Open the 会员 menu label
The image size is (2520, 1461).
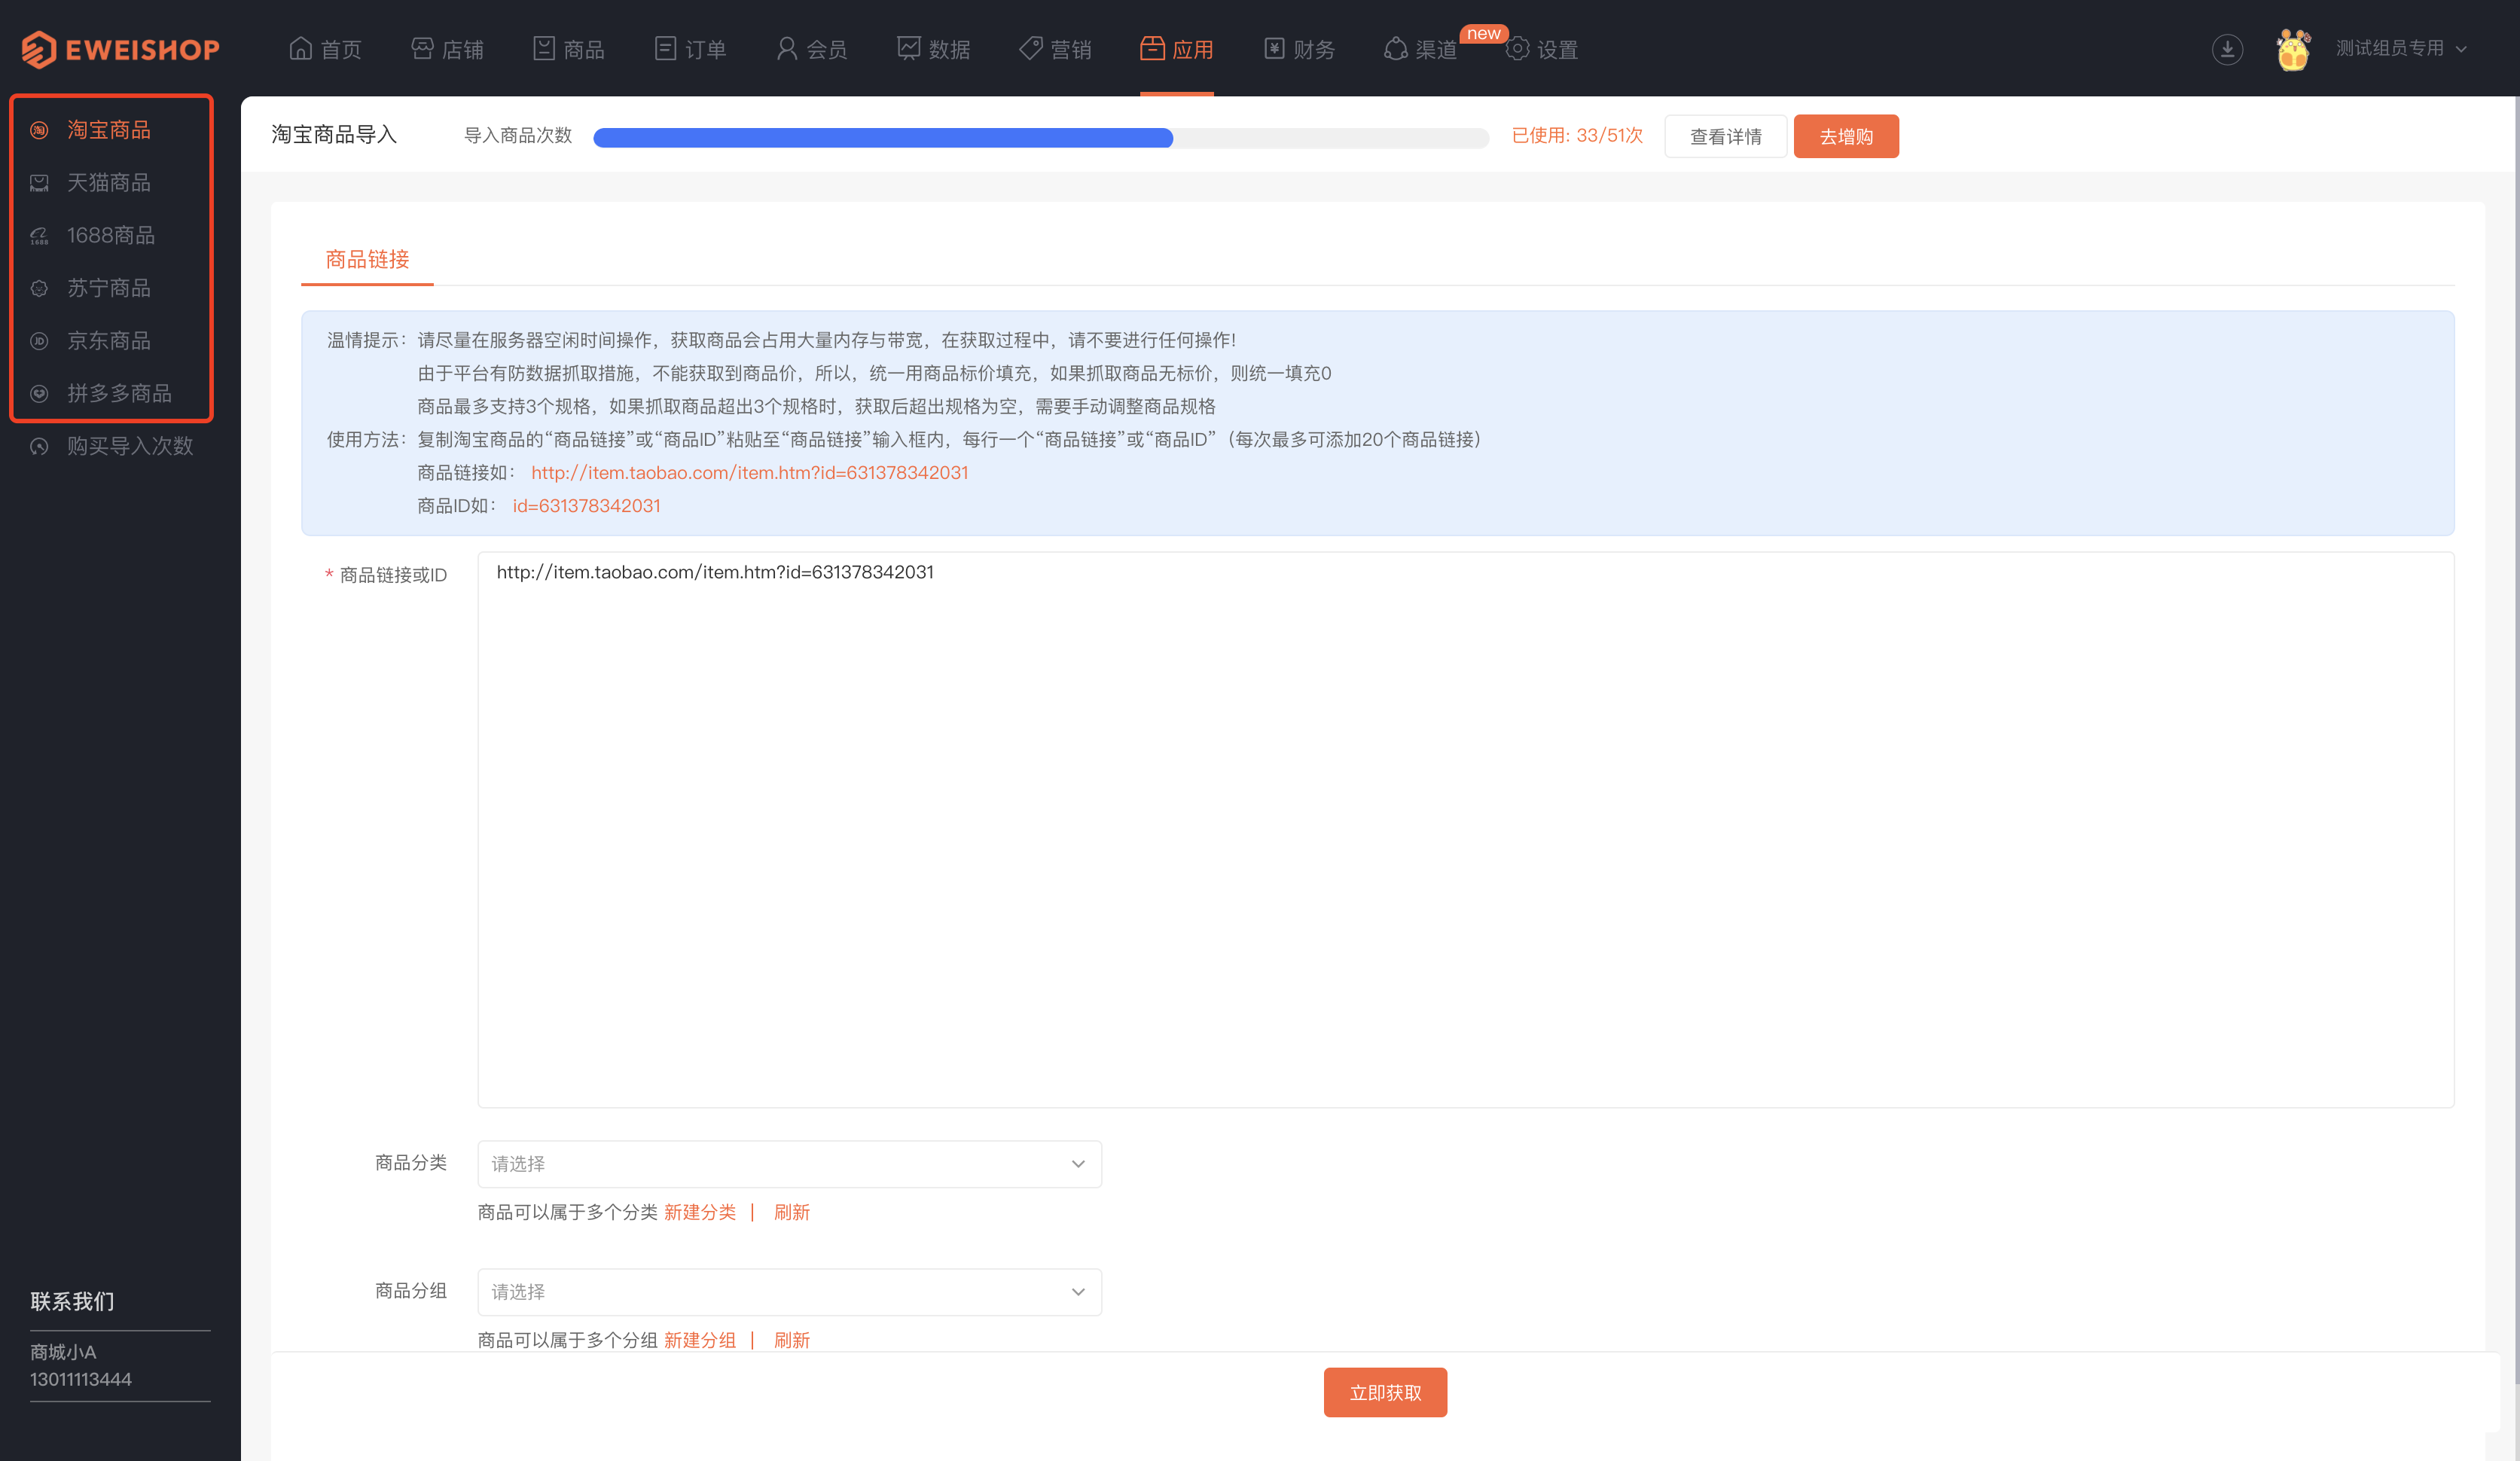click(827, 49)
